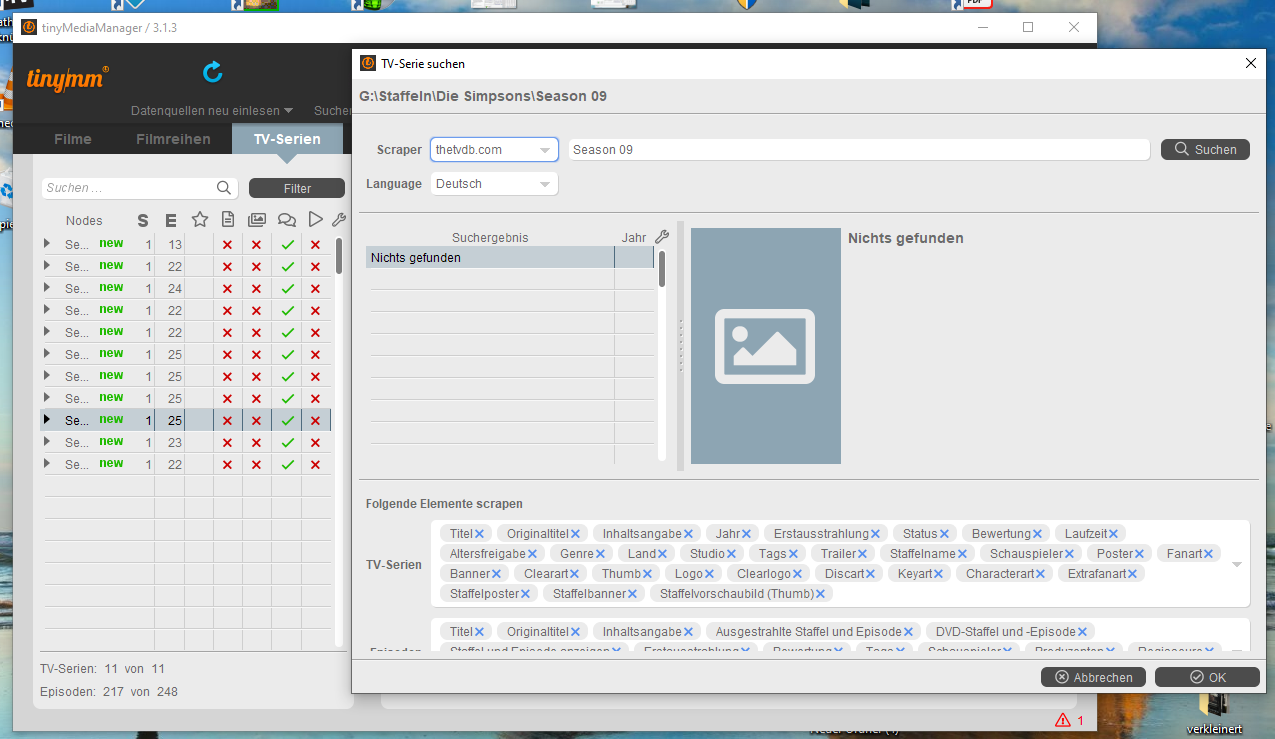Expand the series row with 13 episodes

47,244
